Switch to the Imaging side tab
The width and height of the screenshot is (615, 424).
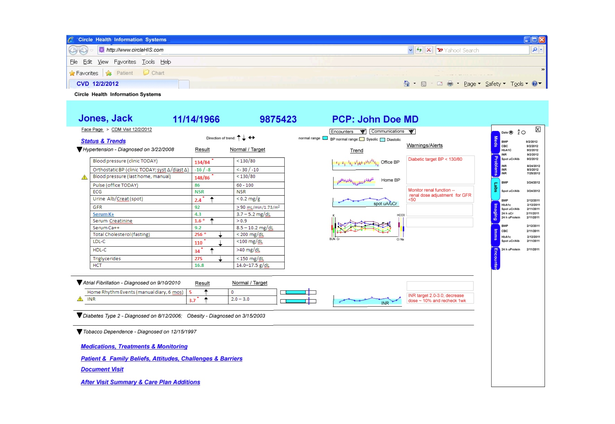pyautogui.click(x=495, y=212)
